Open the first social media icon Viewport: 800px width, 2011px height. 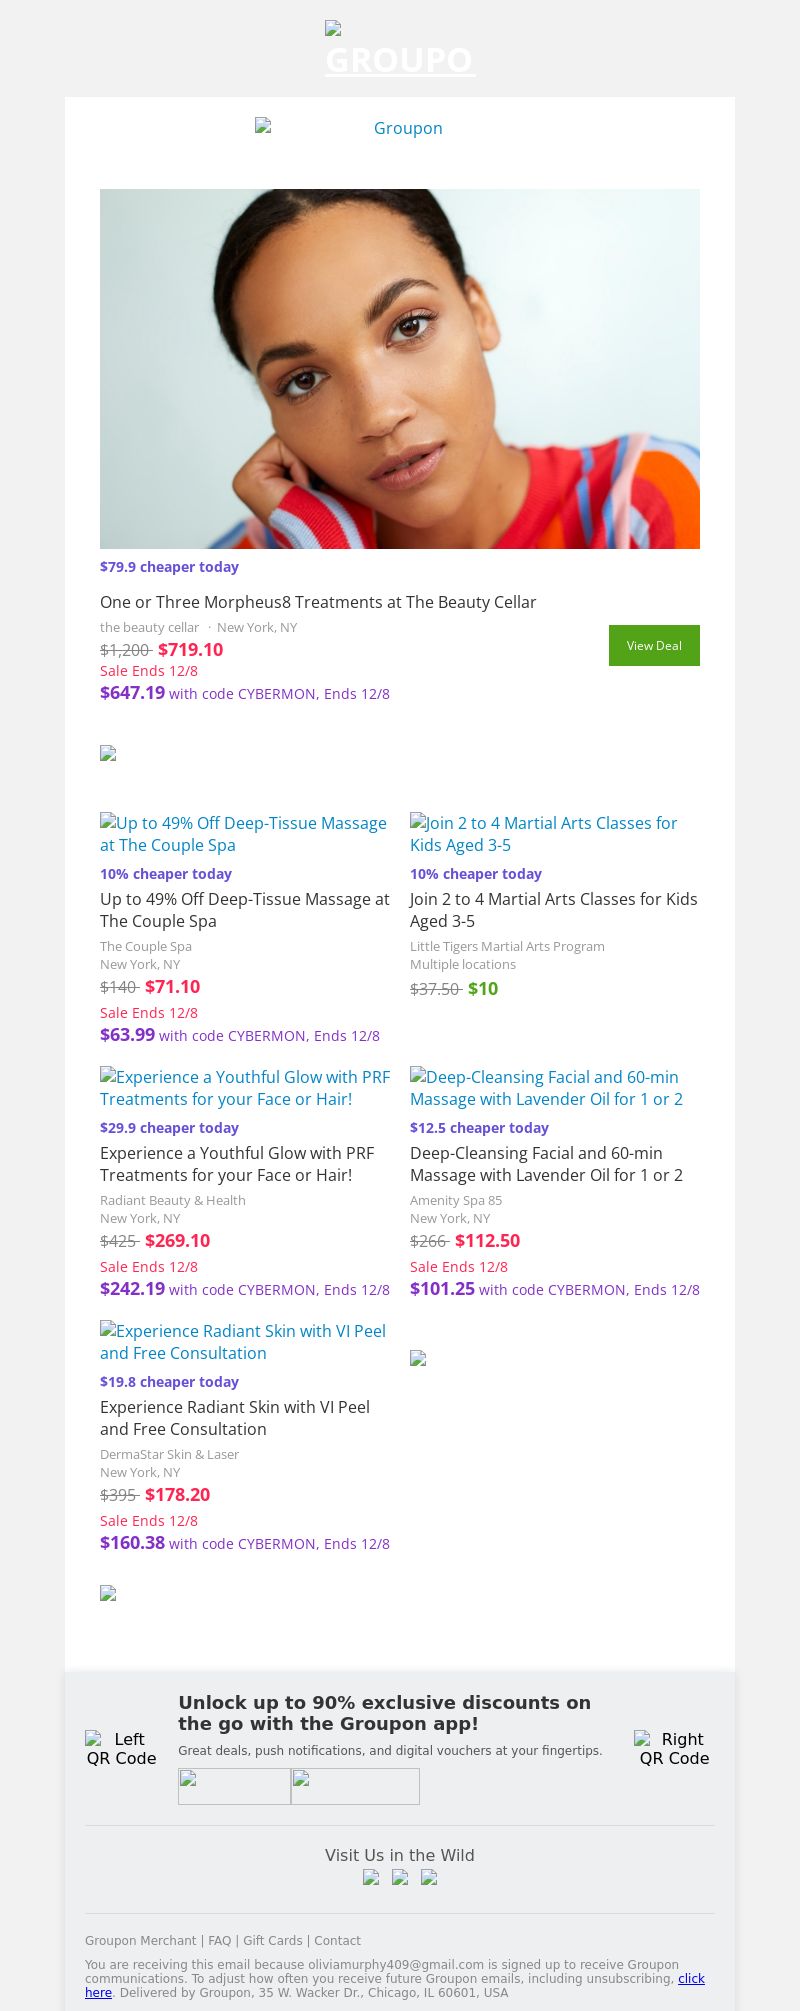click(371, 1877)
